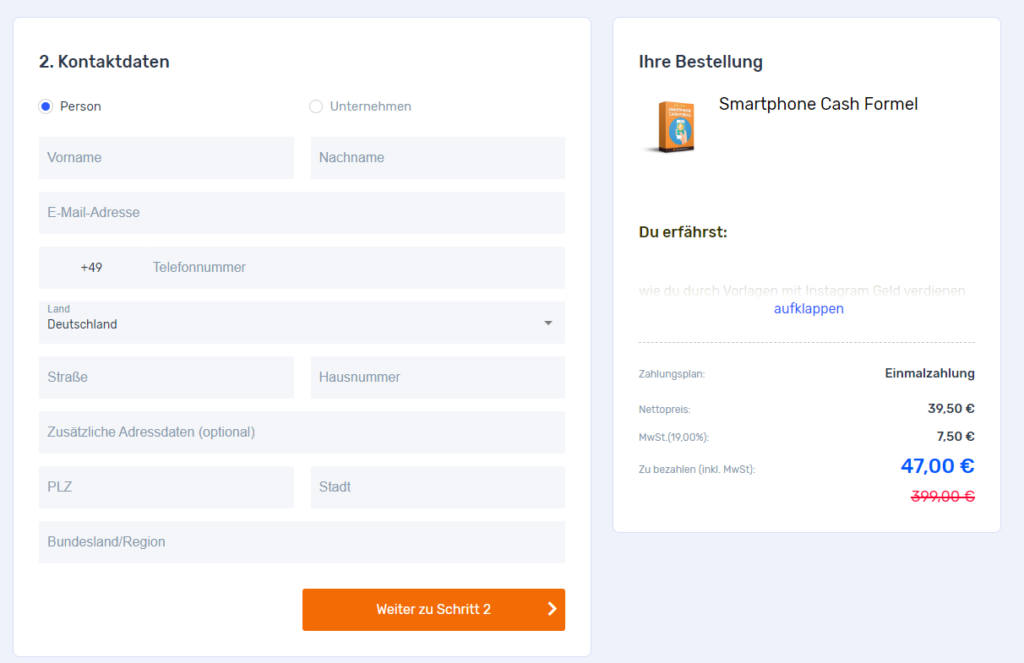Click the crossed-out 399,00 € price
Screen dimensions: 1024x663
[x=942, y=496]
